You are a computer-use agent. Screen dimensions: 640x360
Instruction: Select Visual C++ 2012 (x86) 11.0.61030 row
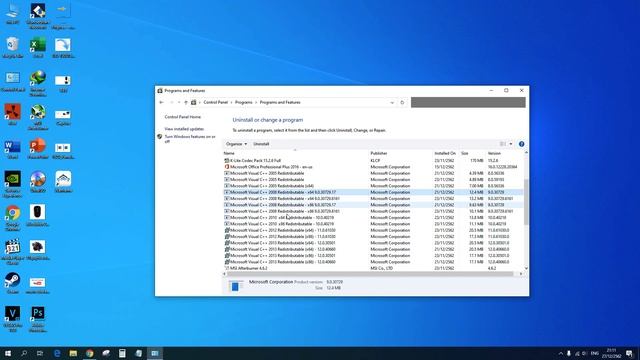(373, 237)
